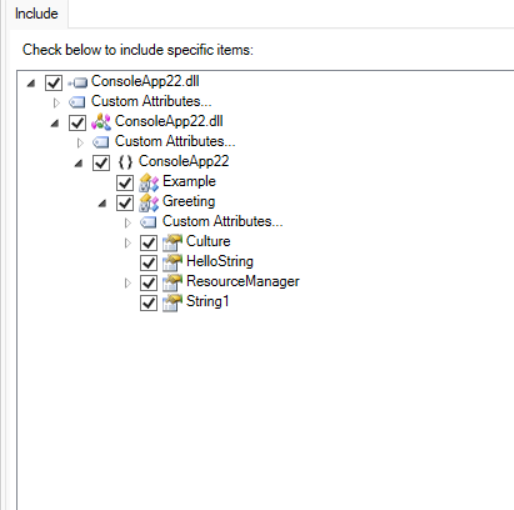Uncheck the nested ConsoleApp22.dll module checkbox
The image size is (514, 510).
[x=77, y=122]
